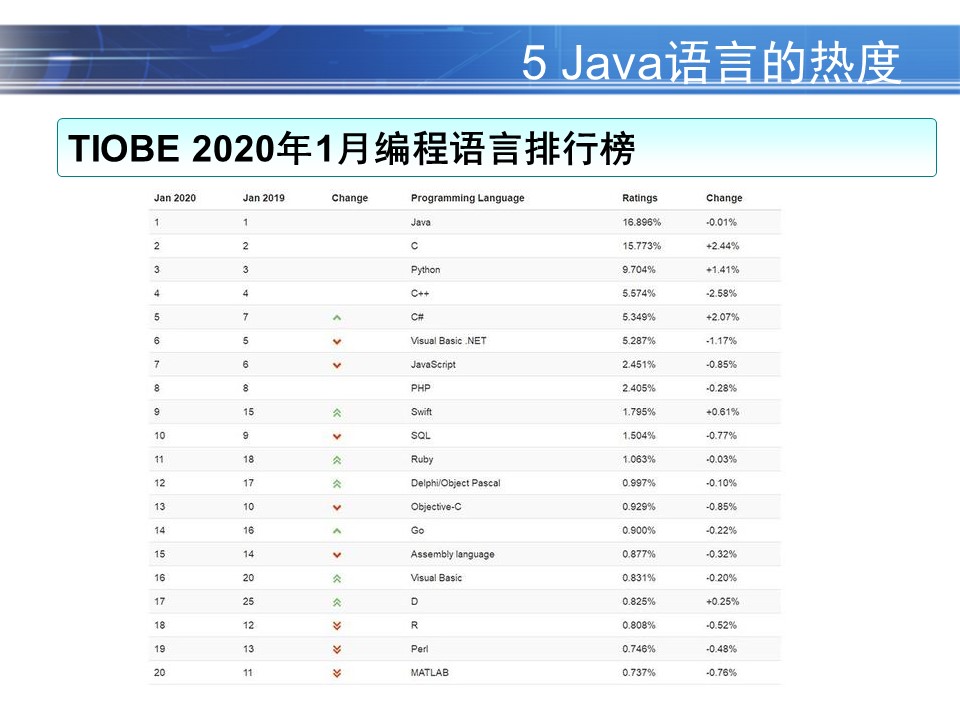Click Java's rating '16.896%'
Viewport: 960px width, 720px height.
(642, 222)
